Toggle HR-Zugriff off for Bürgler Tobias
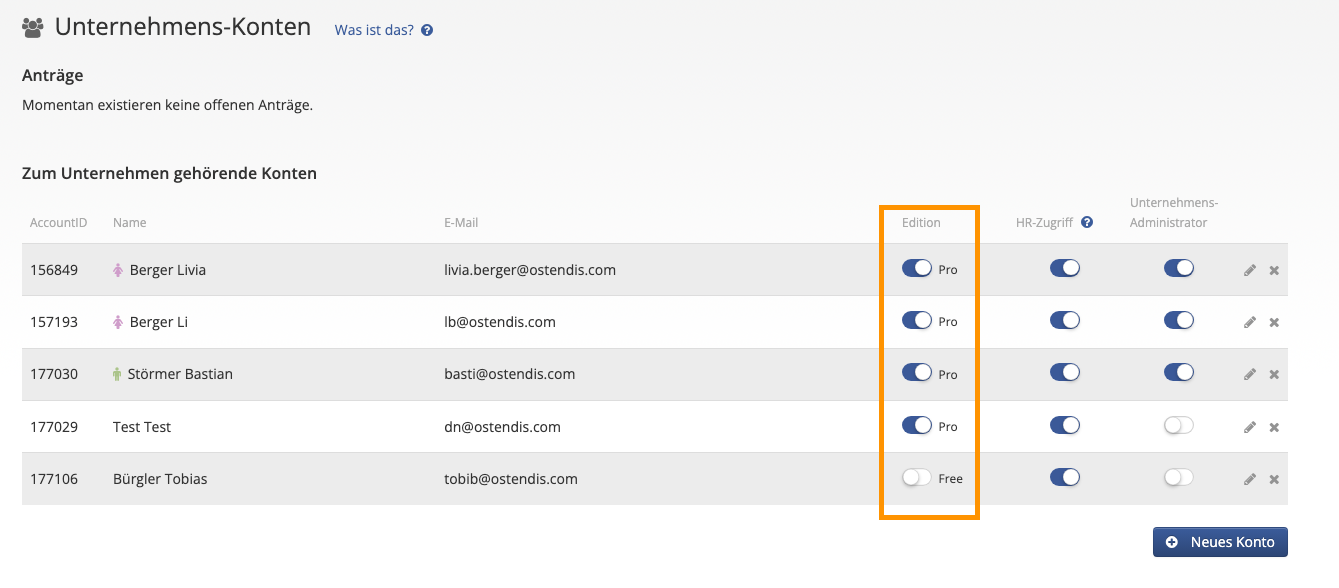This screenshot has width=1339, height=588. coord(1065,478)
